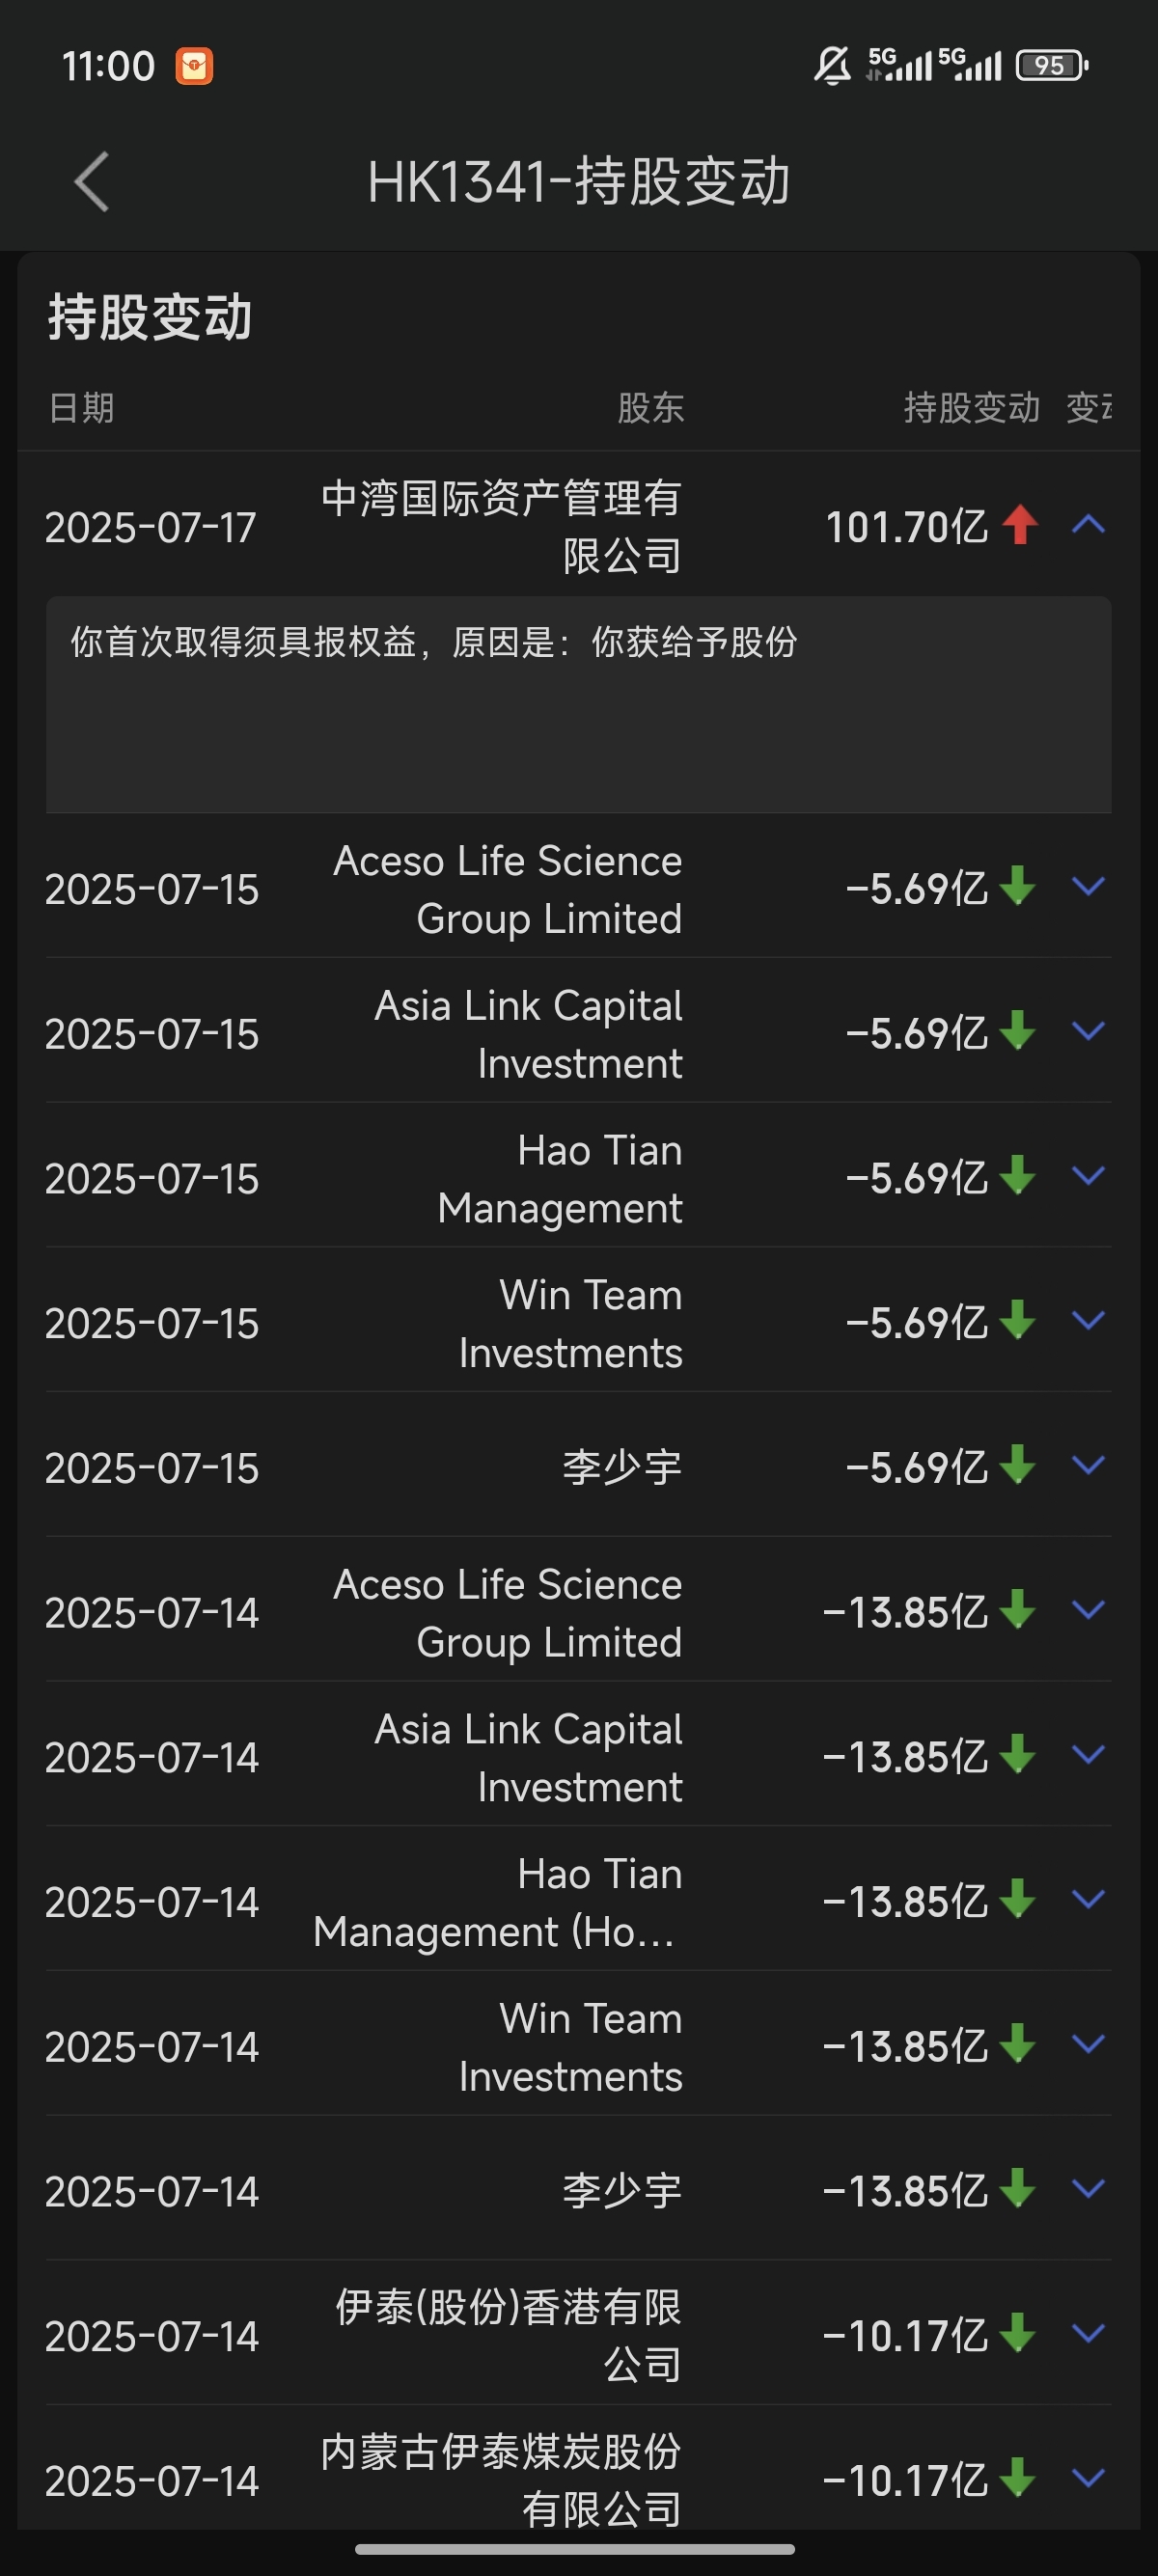Select the 股东 column header
The width and height of the screenshot is (1158, 2576).
click(x=650, y=408)
